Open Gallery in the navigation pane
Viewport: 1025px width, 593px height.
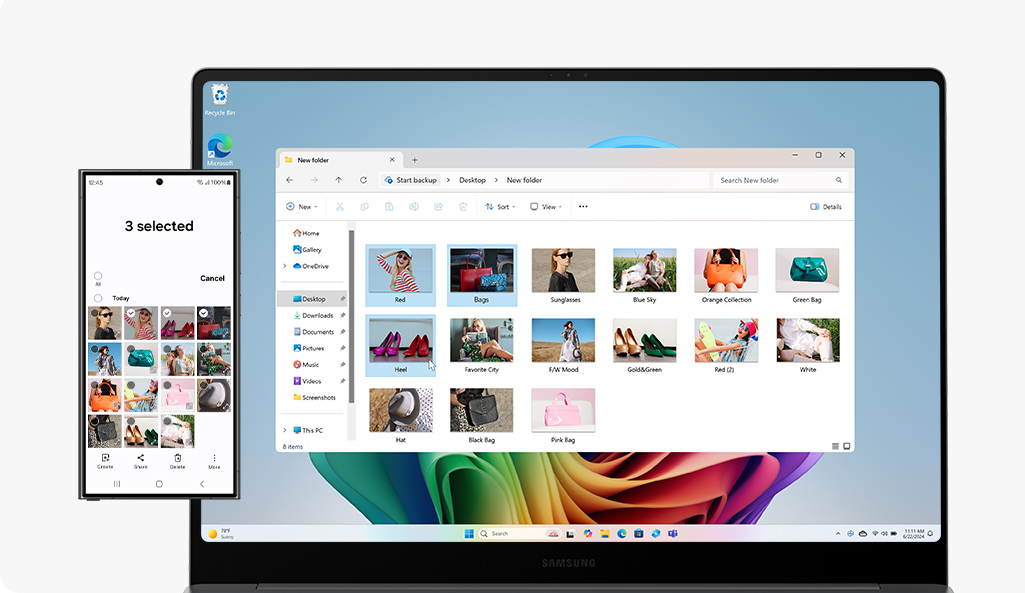click(307, 250)
